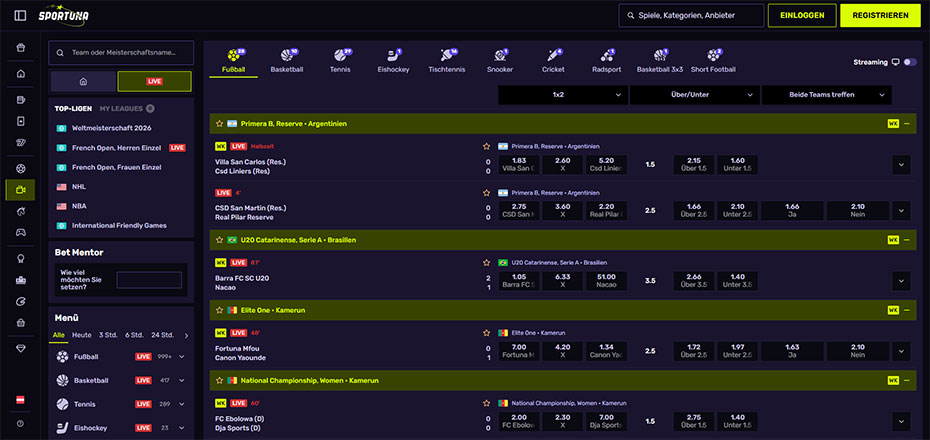Click the Registrieren button
This screenshot has width=930, height=440.
click(880, 15)
